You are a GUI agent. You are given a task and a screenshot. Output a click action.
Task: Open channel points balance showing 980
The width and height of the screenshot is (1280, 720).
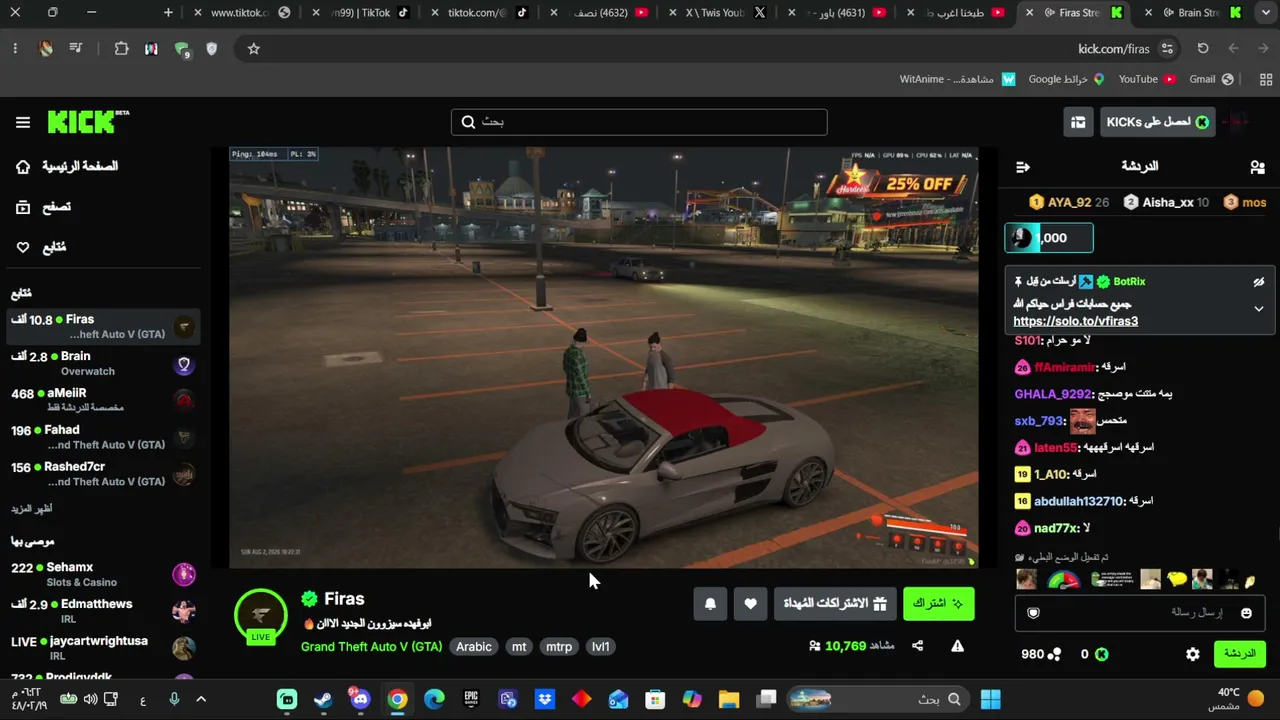coord(1041,654)
